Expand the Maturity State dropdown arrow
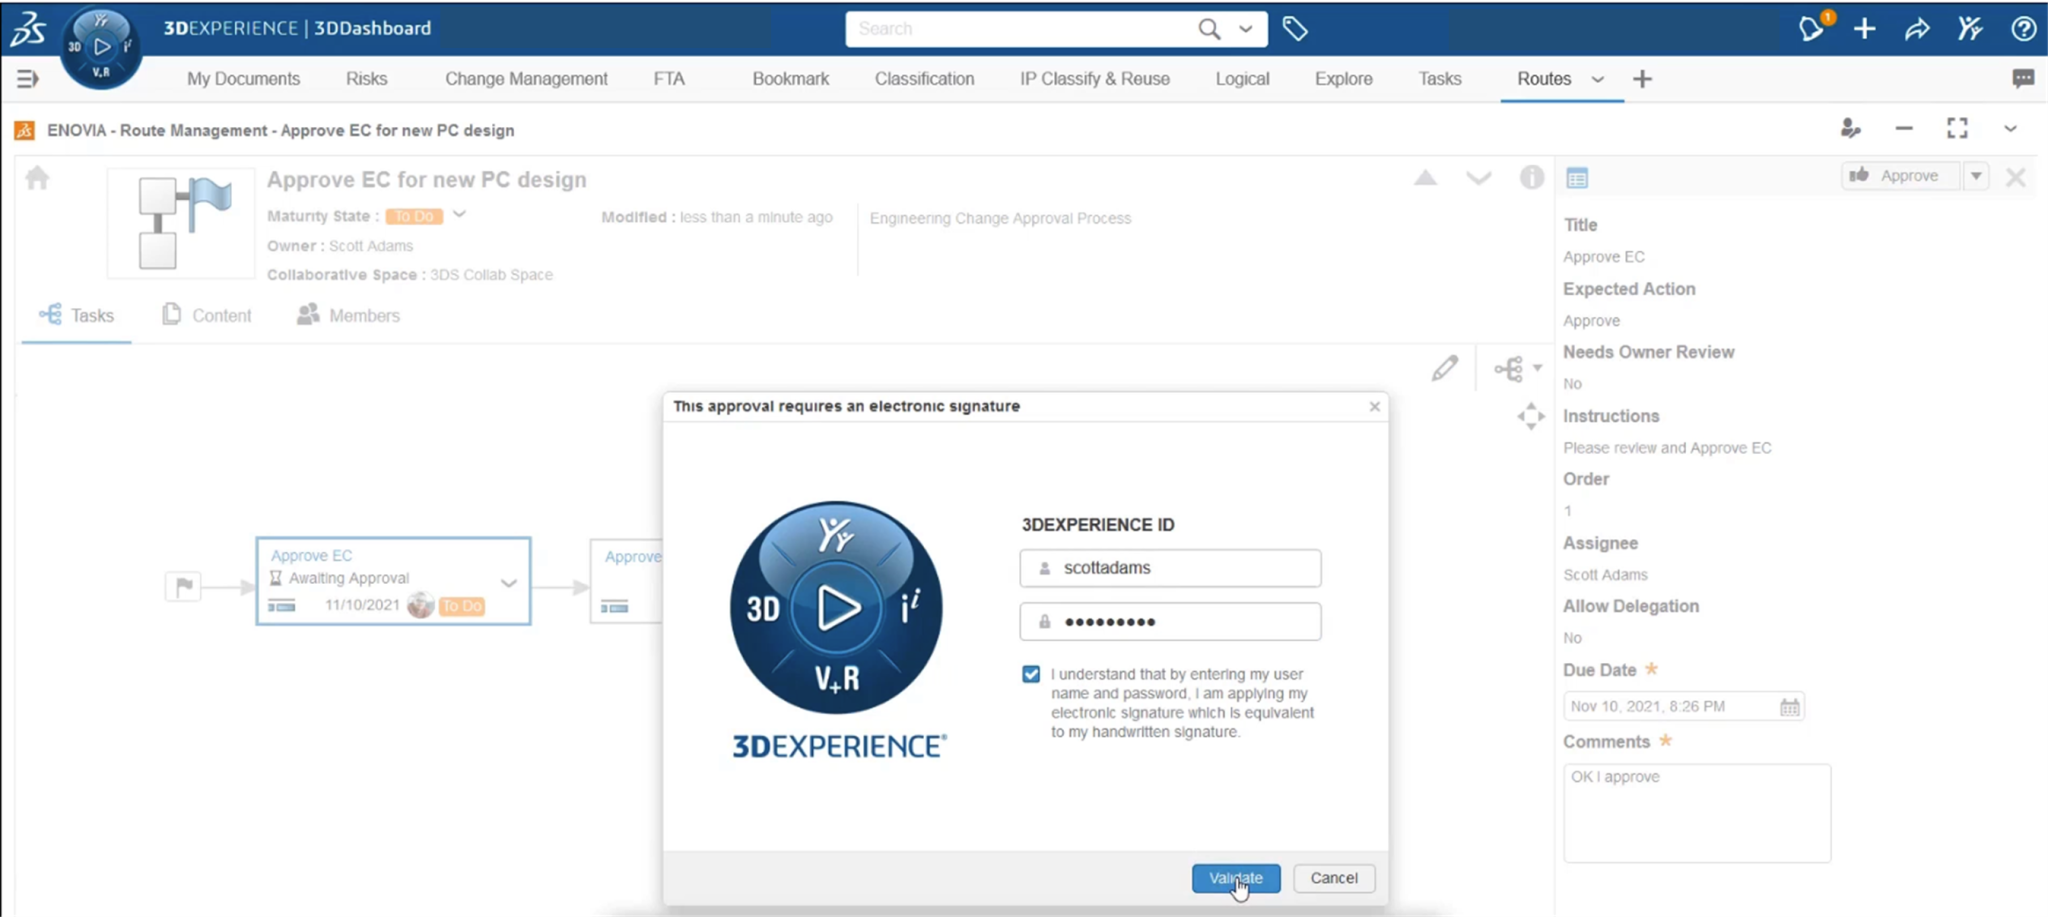This screenshot has width=2048, height=917. tap(459, 214)
